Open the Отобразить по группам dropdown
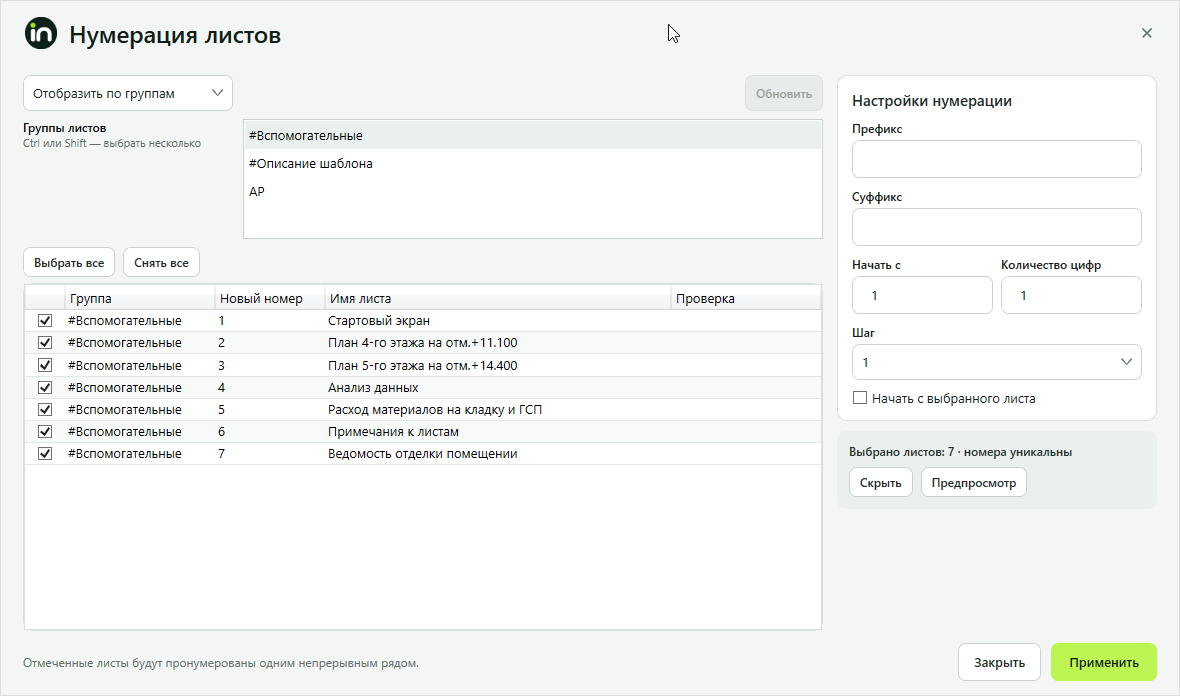 [x=128, y=93]
